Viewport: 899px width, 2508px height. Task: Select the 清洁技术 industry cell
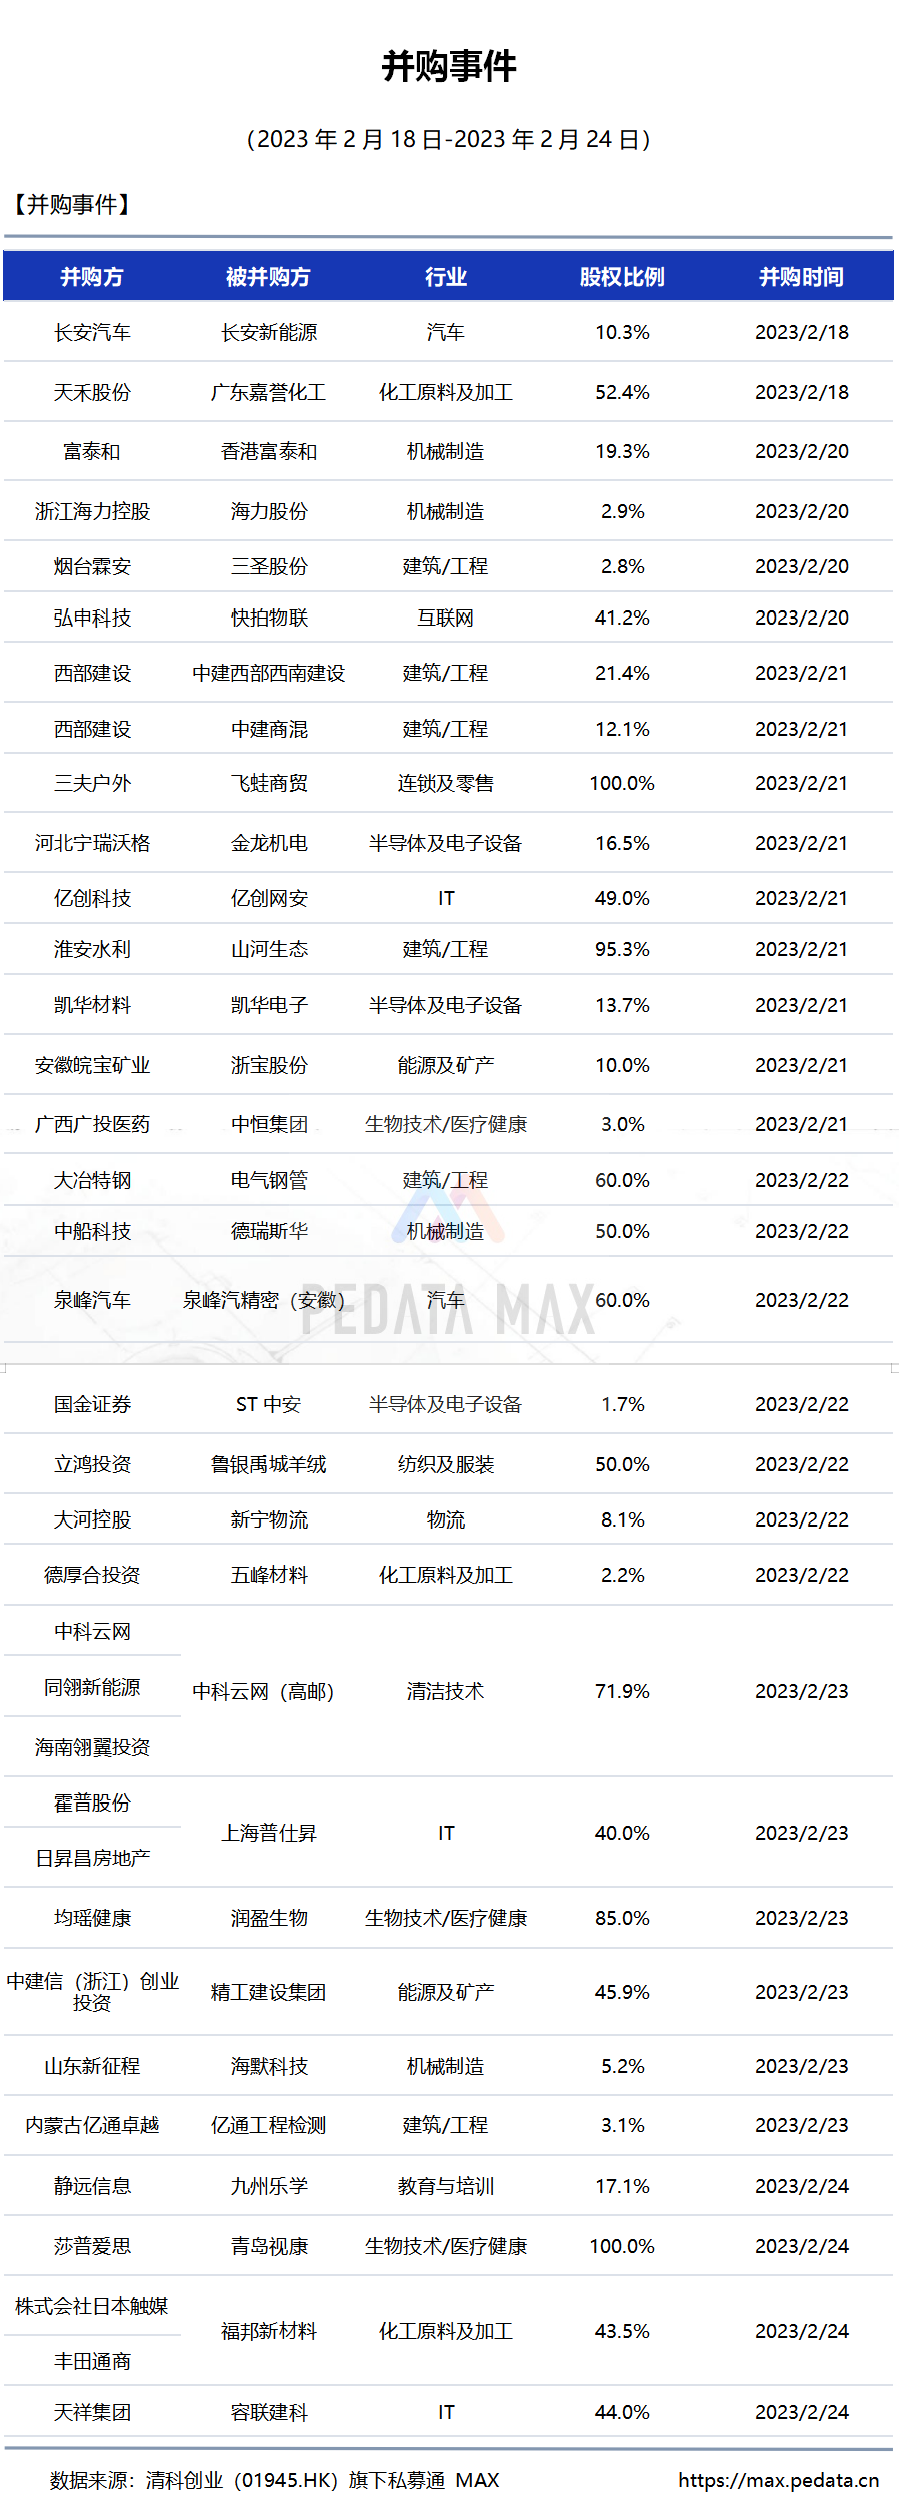(x=446, y=1692)
